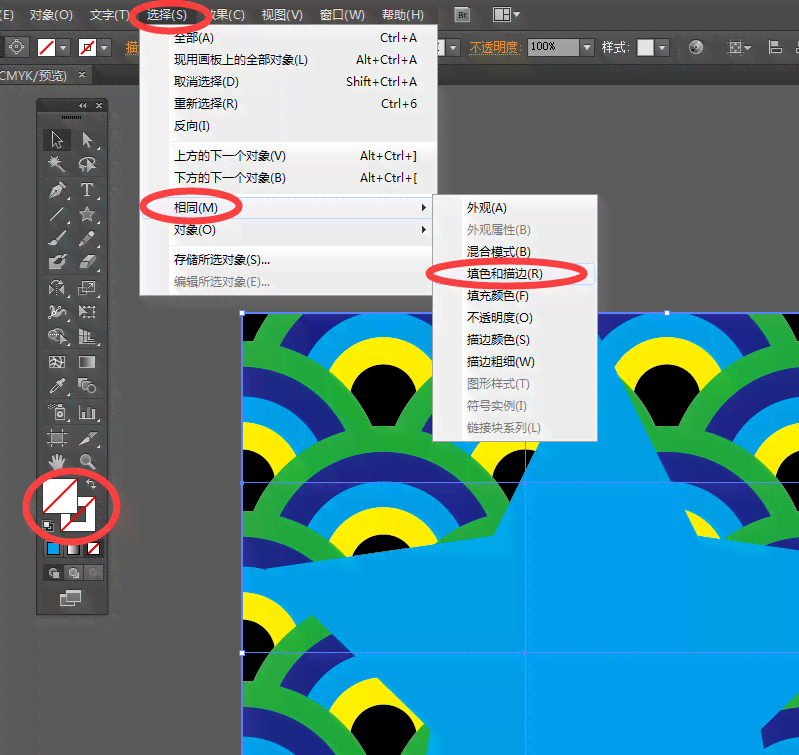Open the 视图(V) menu
Screen dimensions: 799x755
(x=282, y=15)
